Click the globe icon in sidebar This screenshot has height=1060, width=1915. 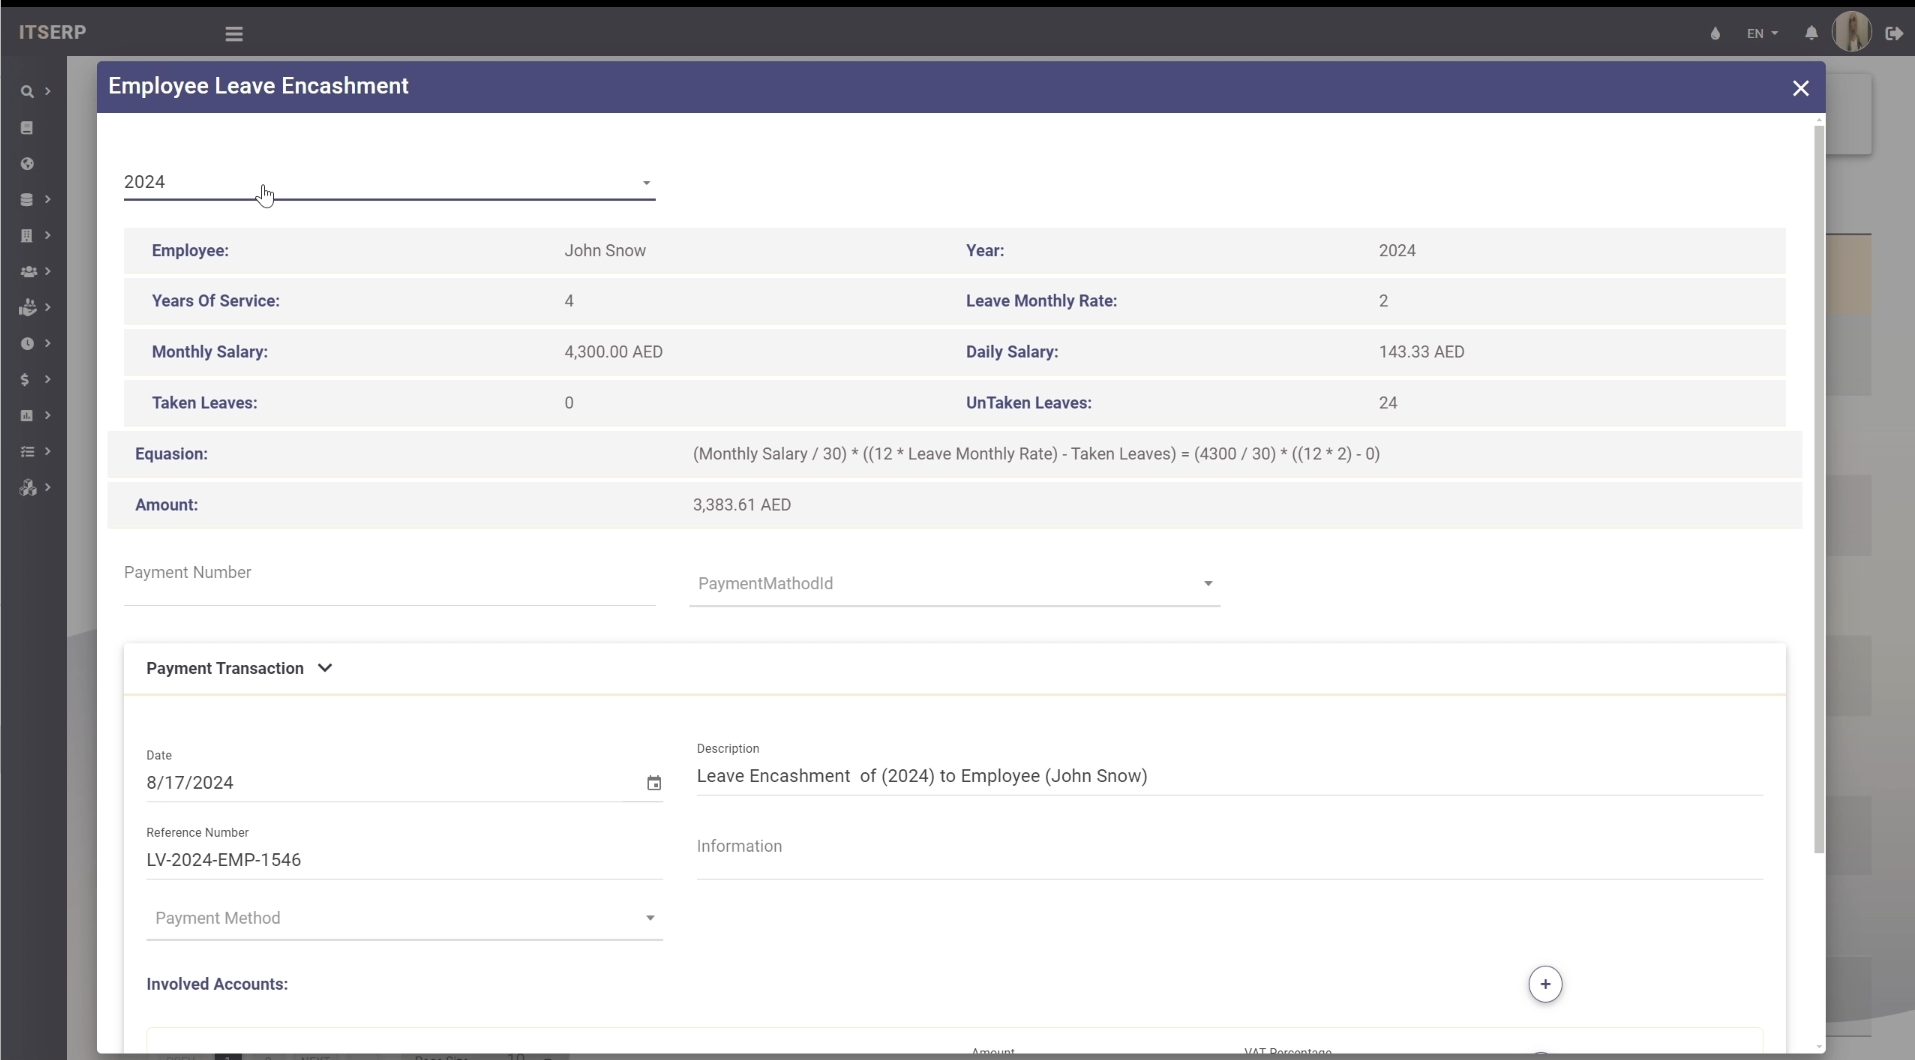[27, 164]
